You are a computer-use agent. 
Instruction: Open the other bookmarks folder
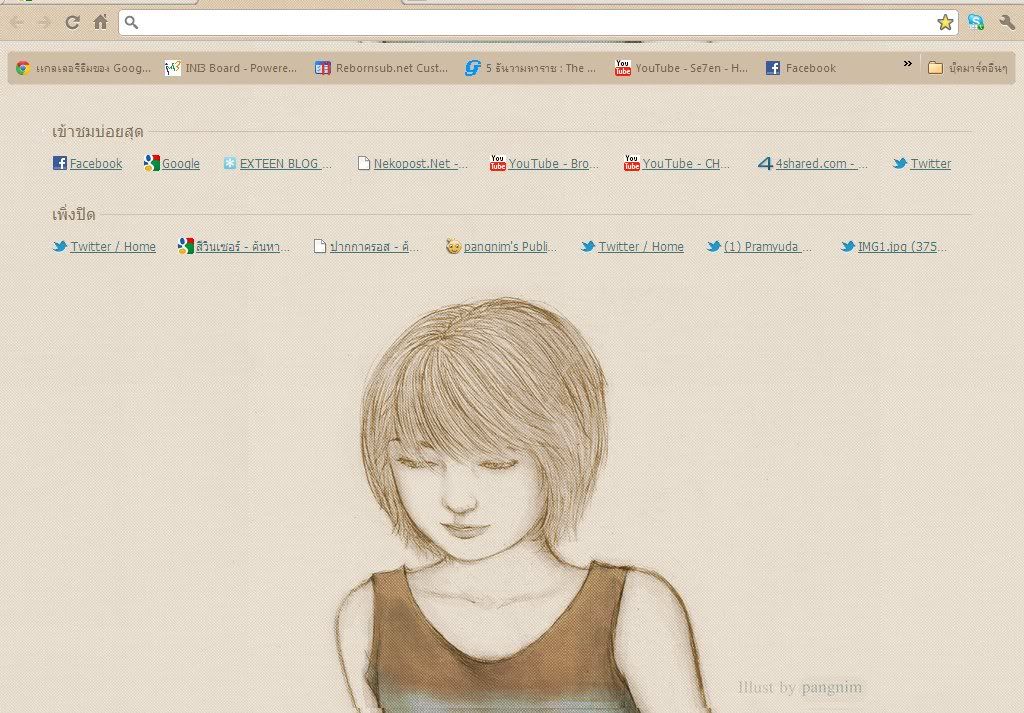pos(966,68)
